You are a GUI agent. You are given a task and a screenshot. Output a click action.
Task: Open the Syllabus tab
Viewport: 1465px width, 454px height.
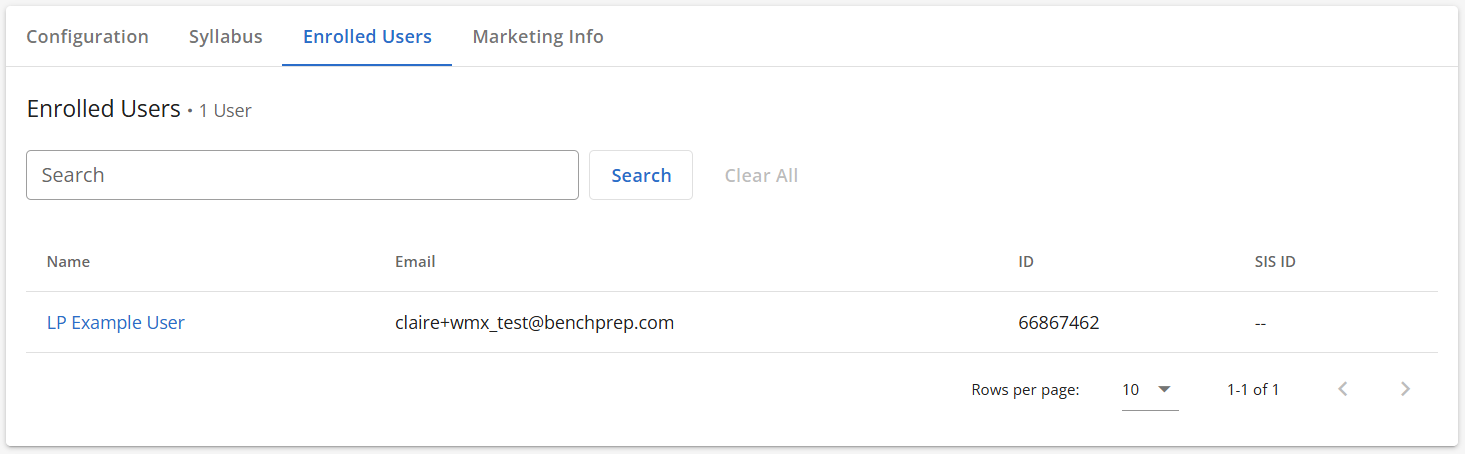pos(225,37)
